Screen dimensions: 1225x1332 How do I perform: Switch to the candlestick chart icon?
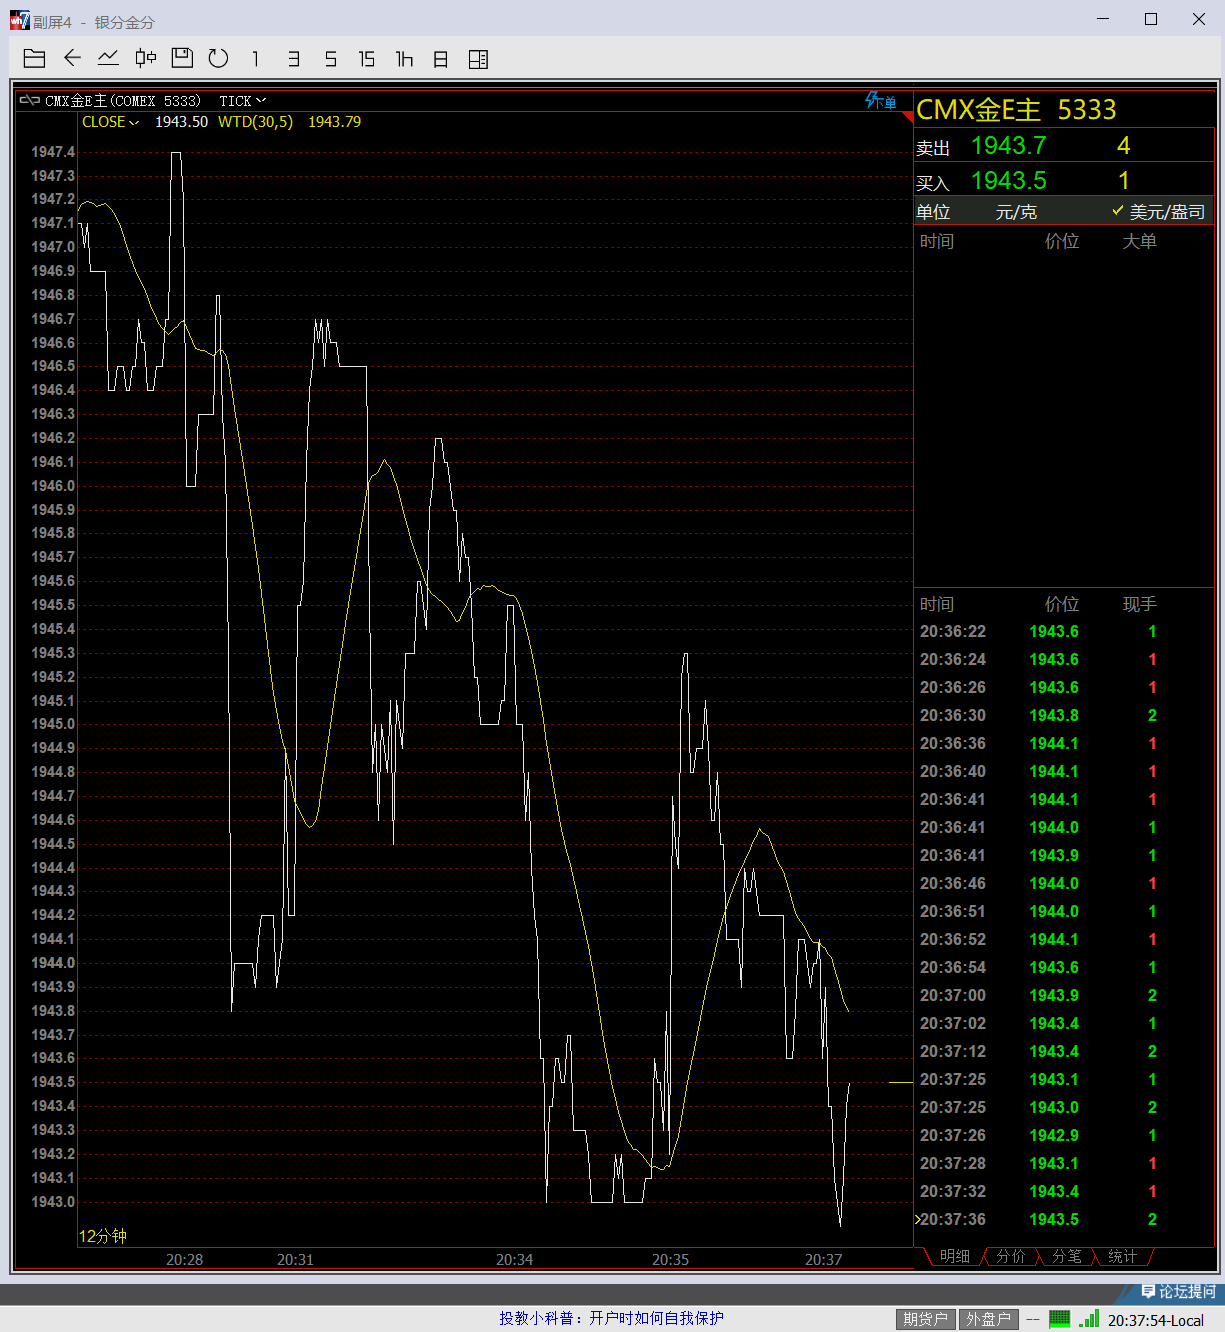click(146, 58)
